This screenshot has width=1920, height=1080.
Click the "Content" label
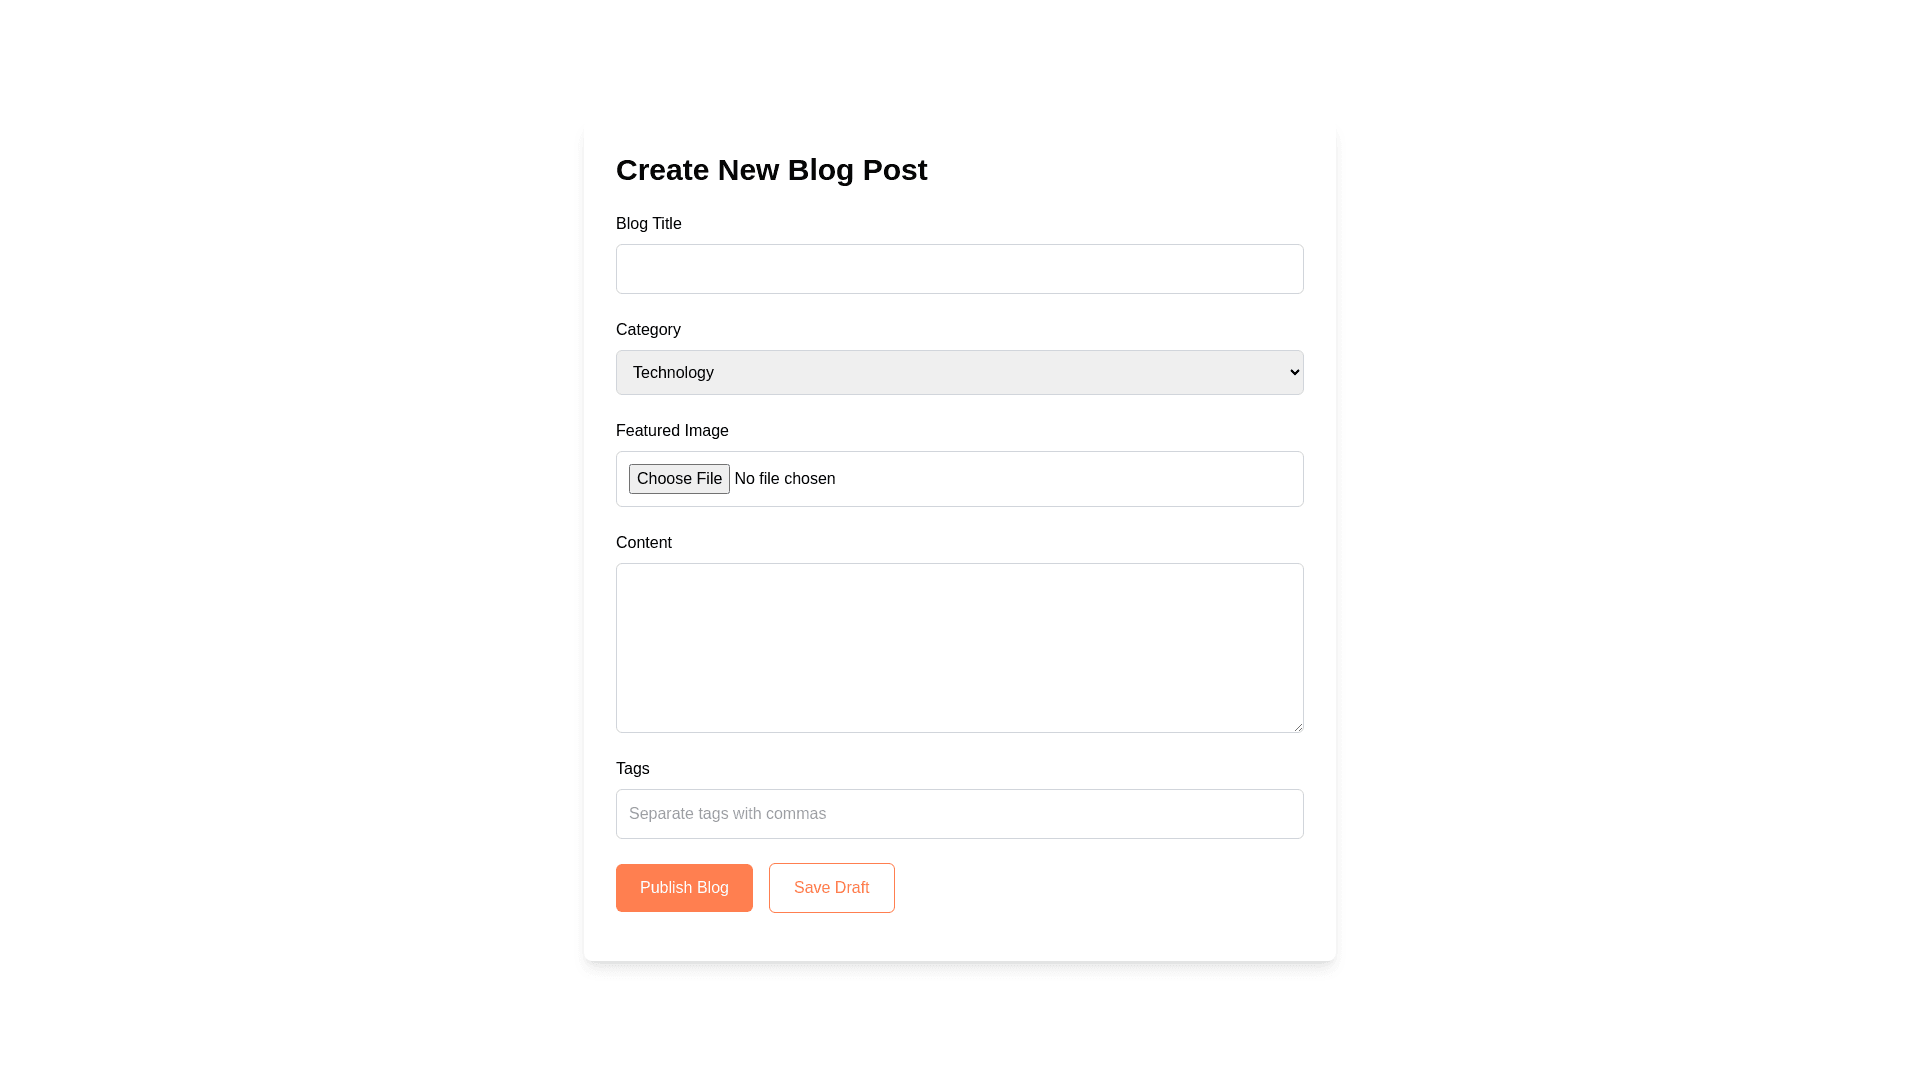tap(644, 543)
